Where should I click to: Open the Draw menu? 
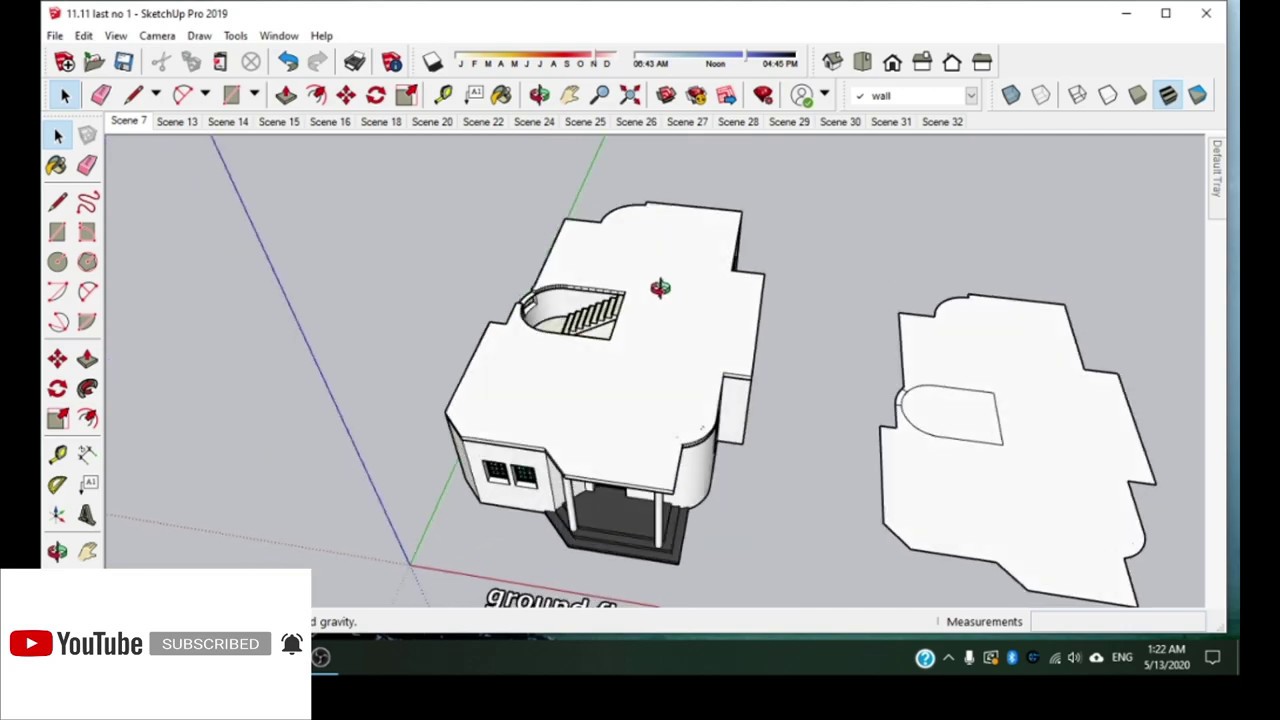point(199,36)
